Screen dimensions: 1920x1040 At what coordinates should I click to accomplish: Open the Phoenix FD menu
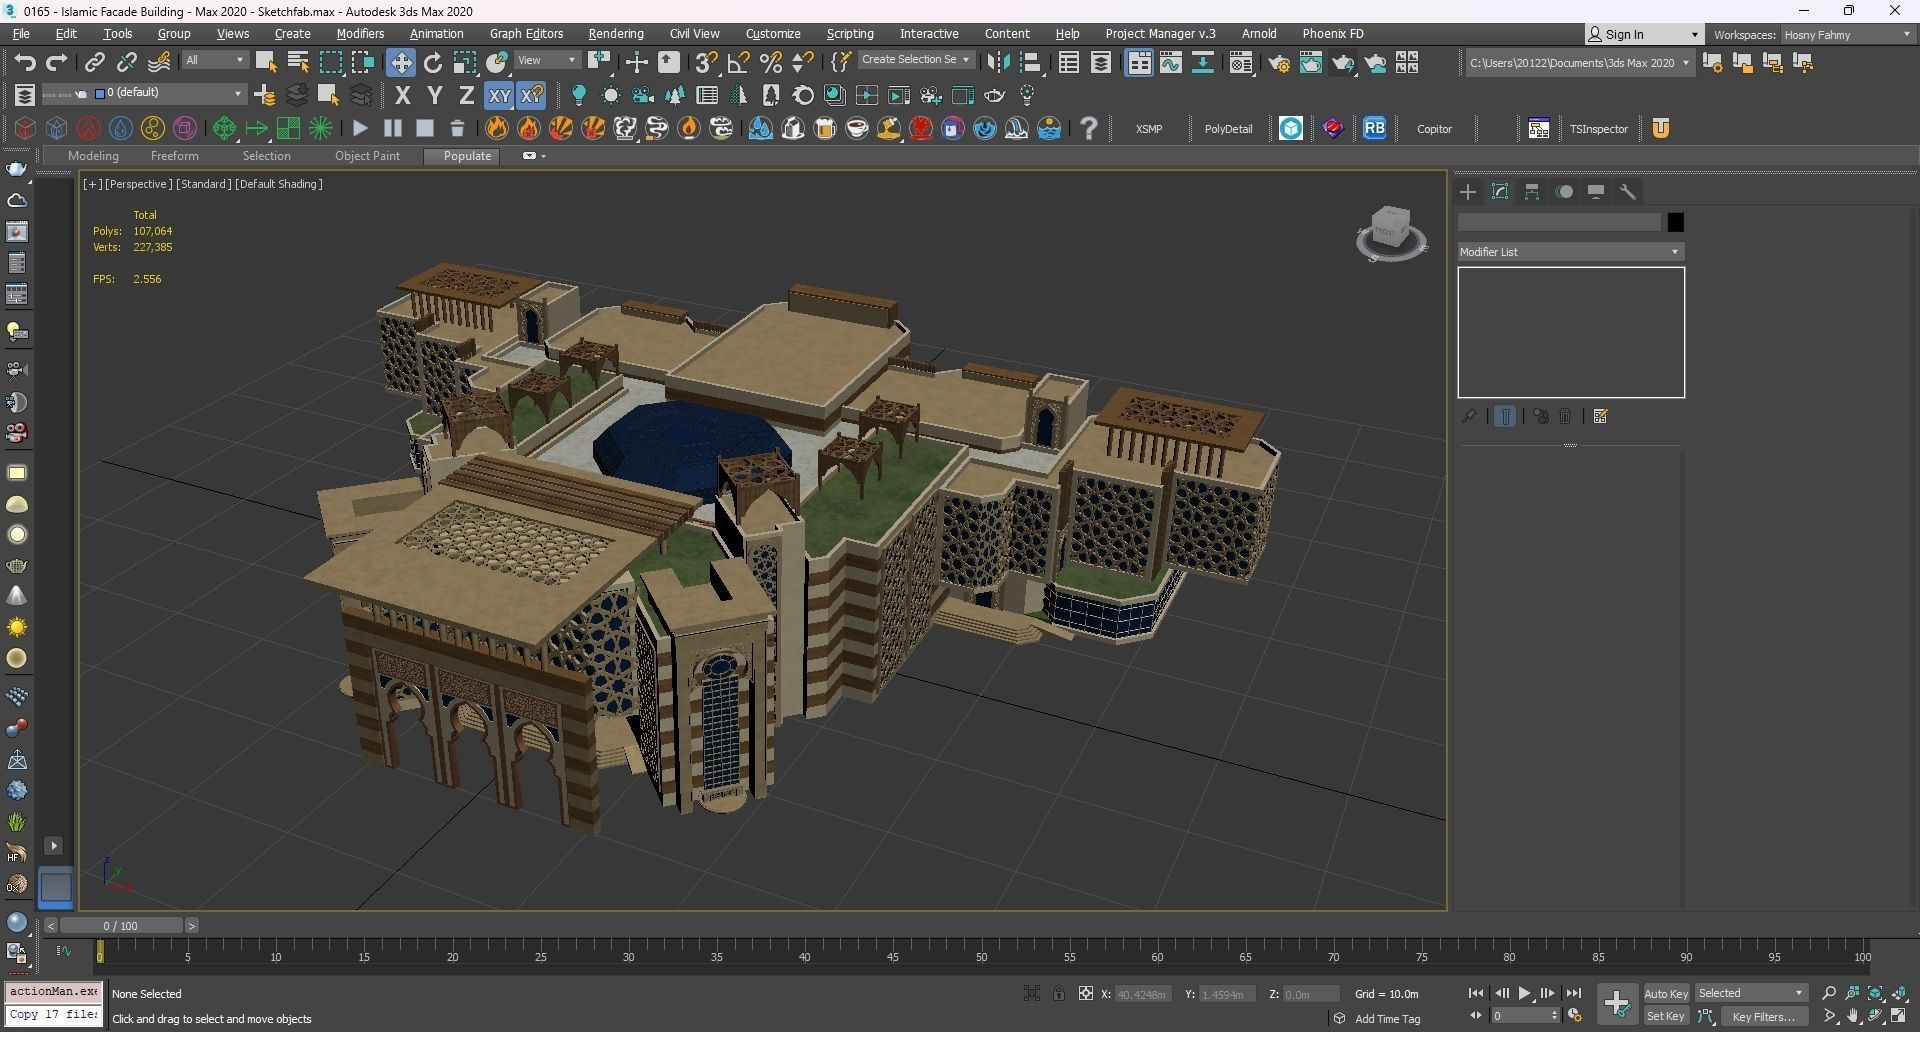(1332, 34)
